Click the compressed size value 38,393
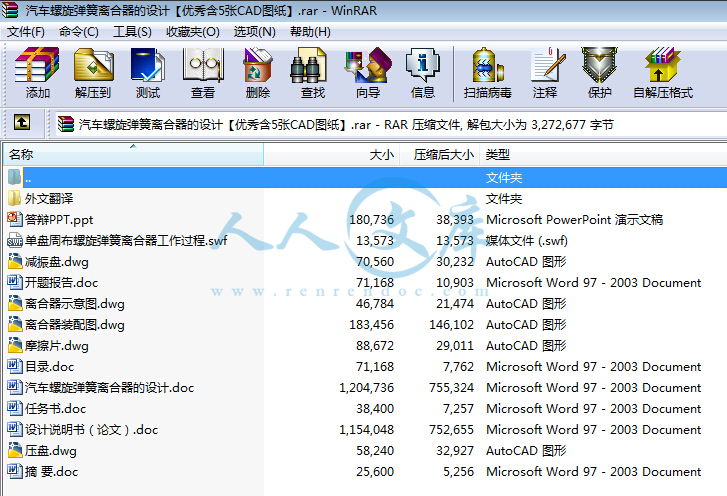This screenshot has width=727, height=496. [x=455, y=220]
